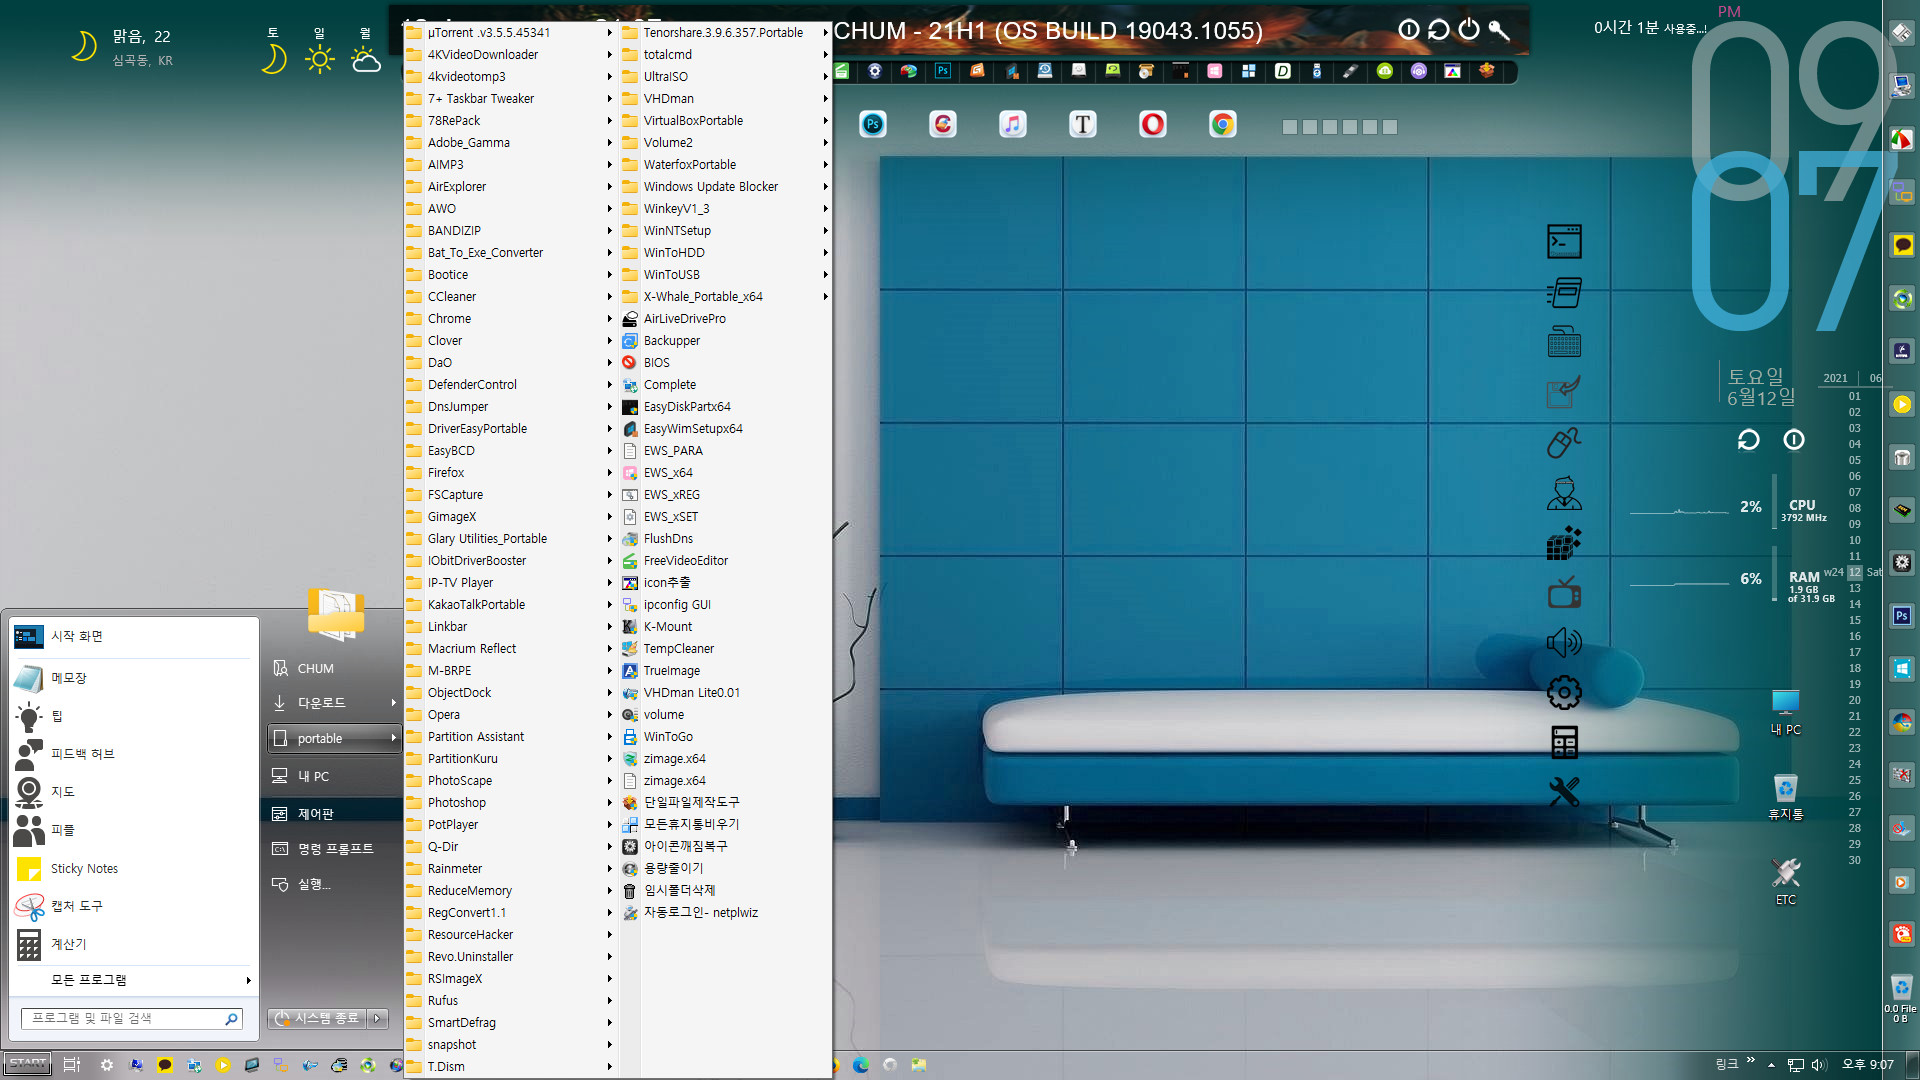Screen dimensions: 1920x1080
Task: Click the taskbar clock 오후 9:07
Action: tap(1868, 1065)
